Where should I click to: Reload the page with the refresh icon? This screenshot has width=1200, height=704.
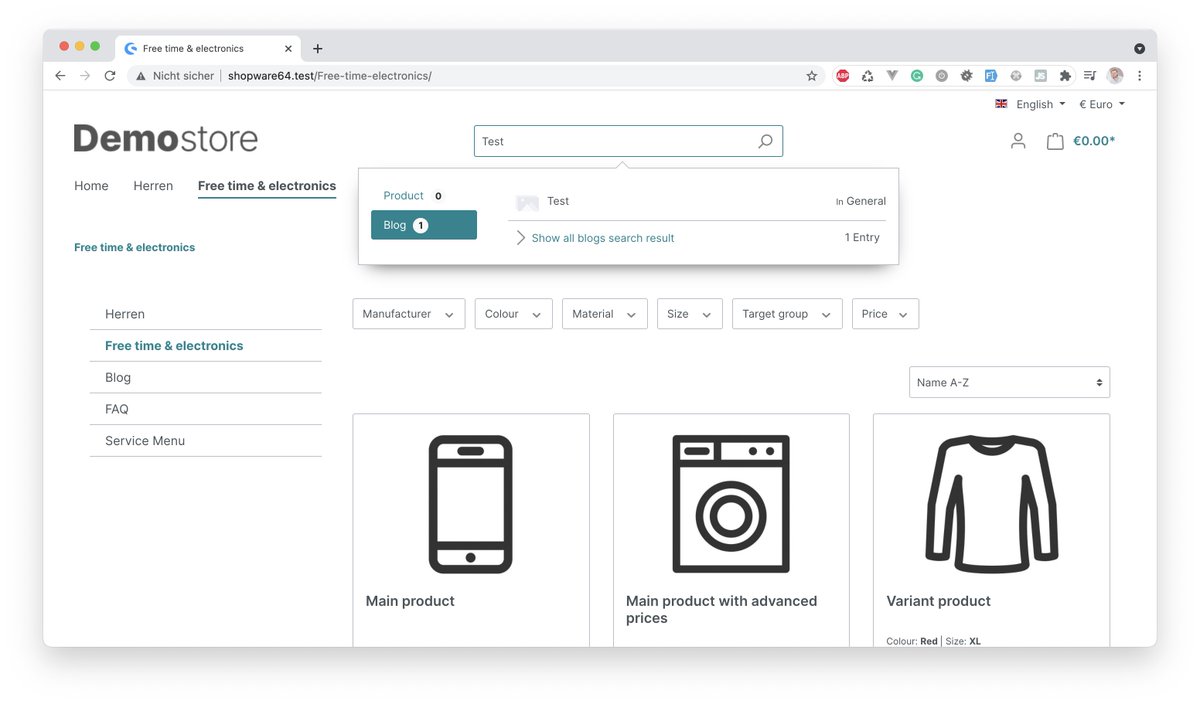tap(110, 75)
